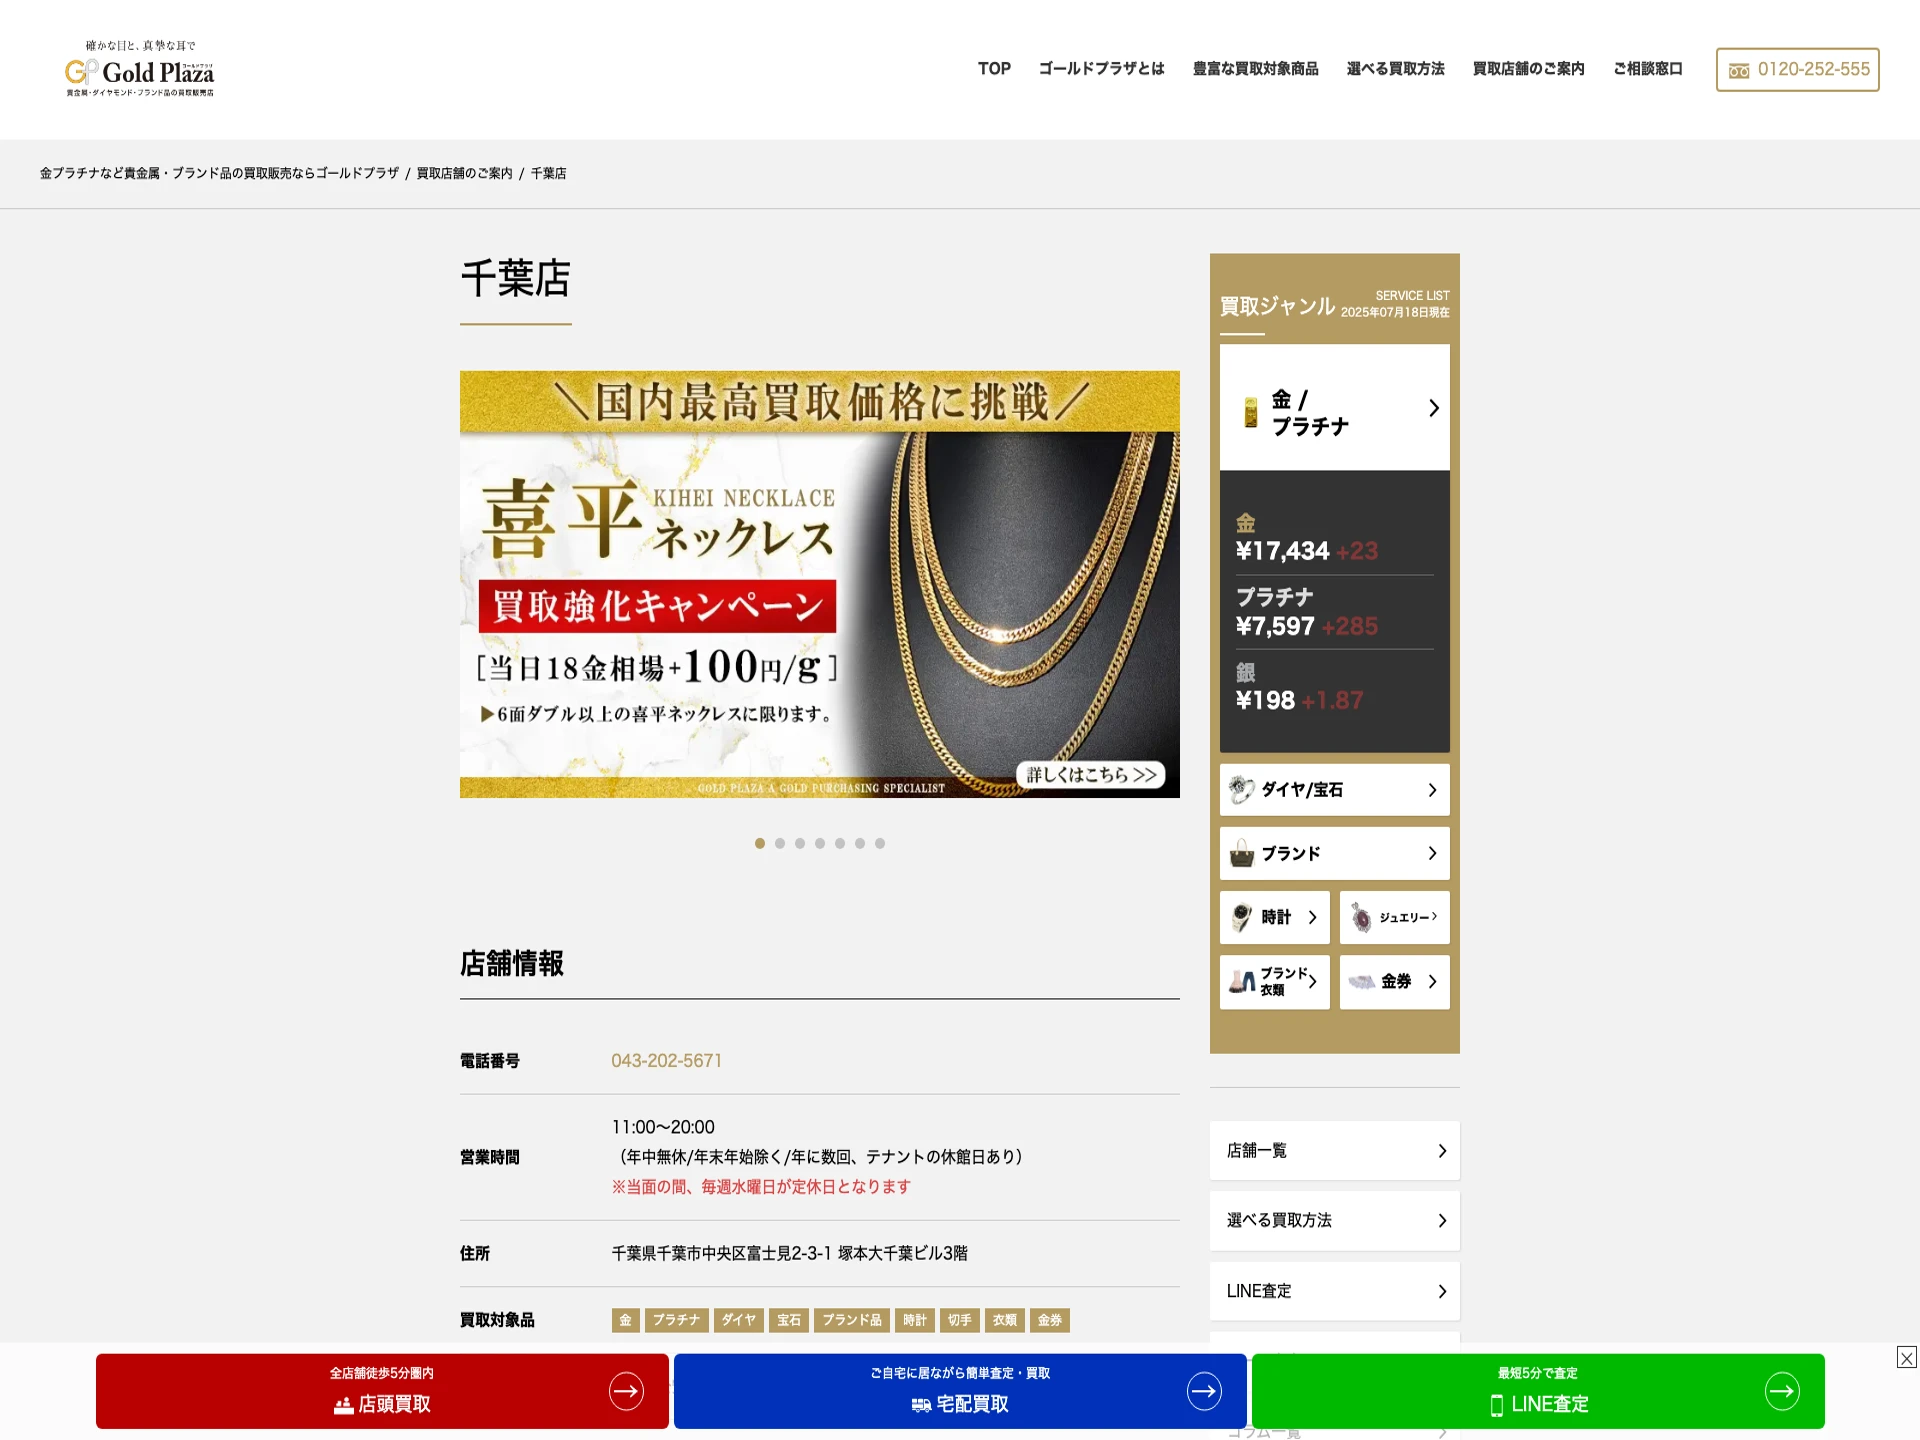Open the TOP menu item
Image resolution: width=1920 pixels, height=1440 pixels.
[994, 69]
